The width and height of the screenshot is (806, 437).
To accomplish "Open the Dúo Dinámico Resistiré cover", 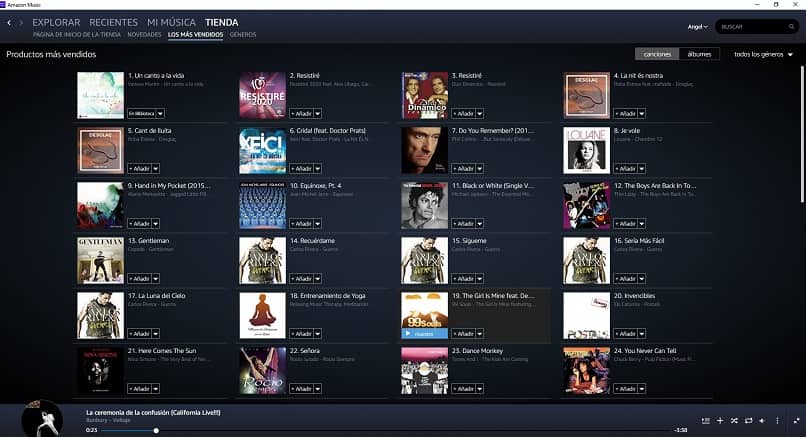I will click(x=424, y=95).
